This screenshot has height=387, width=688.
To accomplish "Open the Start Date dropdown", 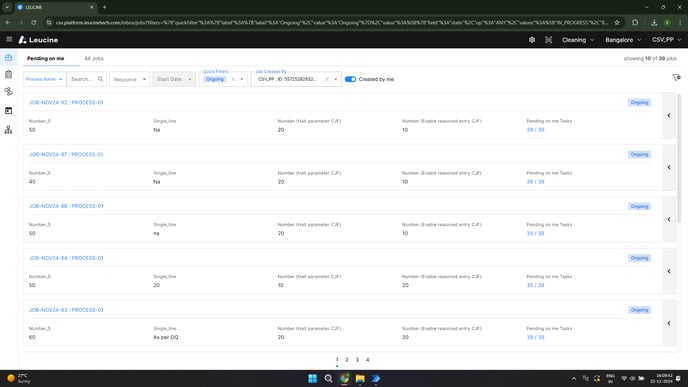I will coord(174,79).
